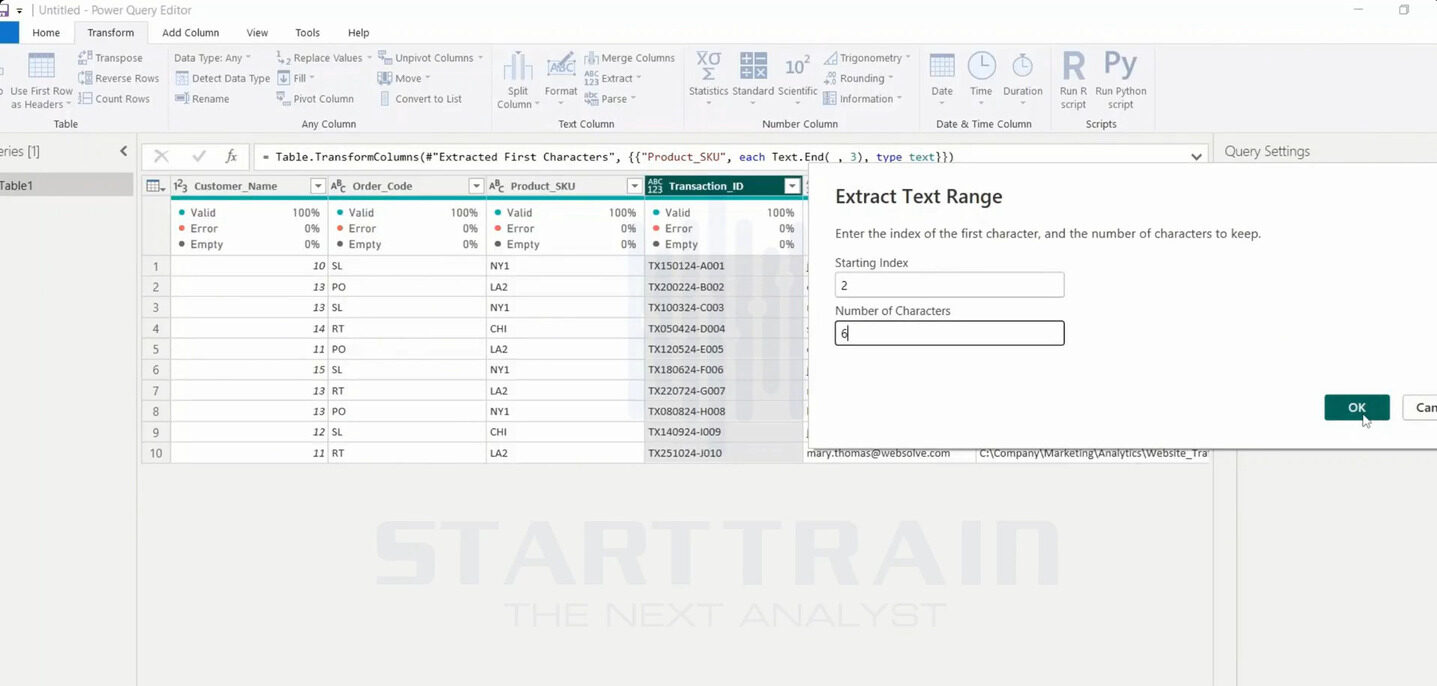Click Convert to List
1437x686 pixels.
coord(420,99)
